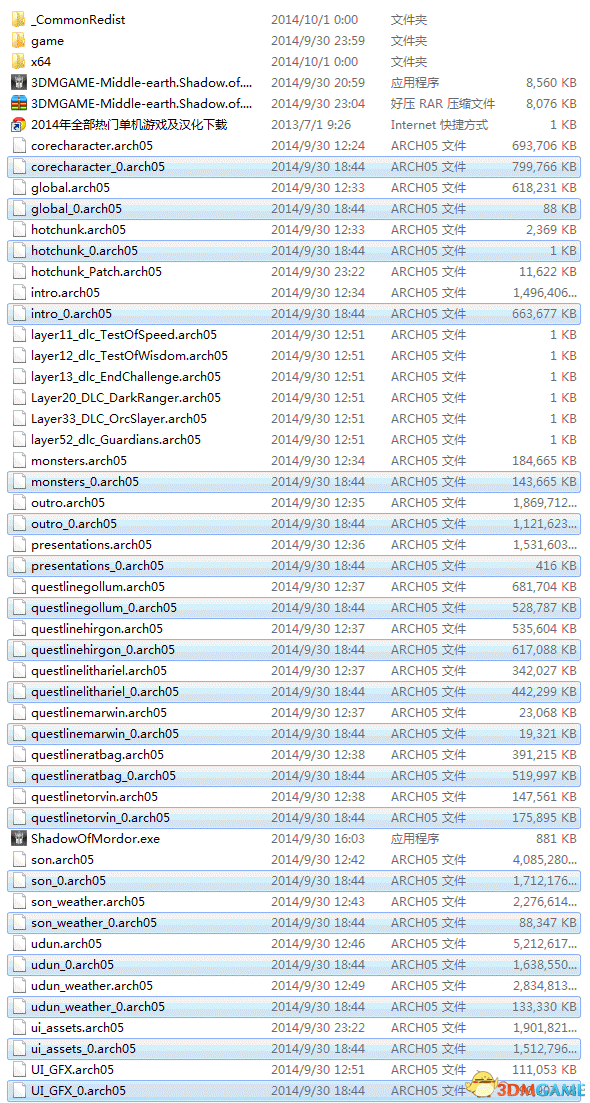The height and width of the screenshot is (1103, 590).
Task: Select the questlinegollum_0.arch05 file name
Action: coord(104,608)
